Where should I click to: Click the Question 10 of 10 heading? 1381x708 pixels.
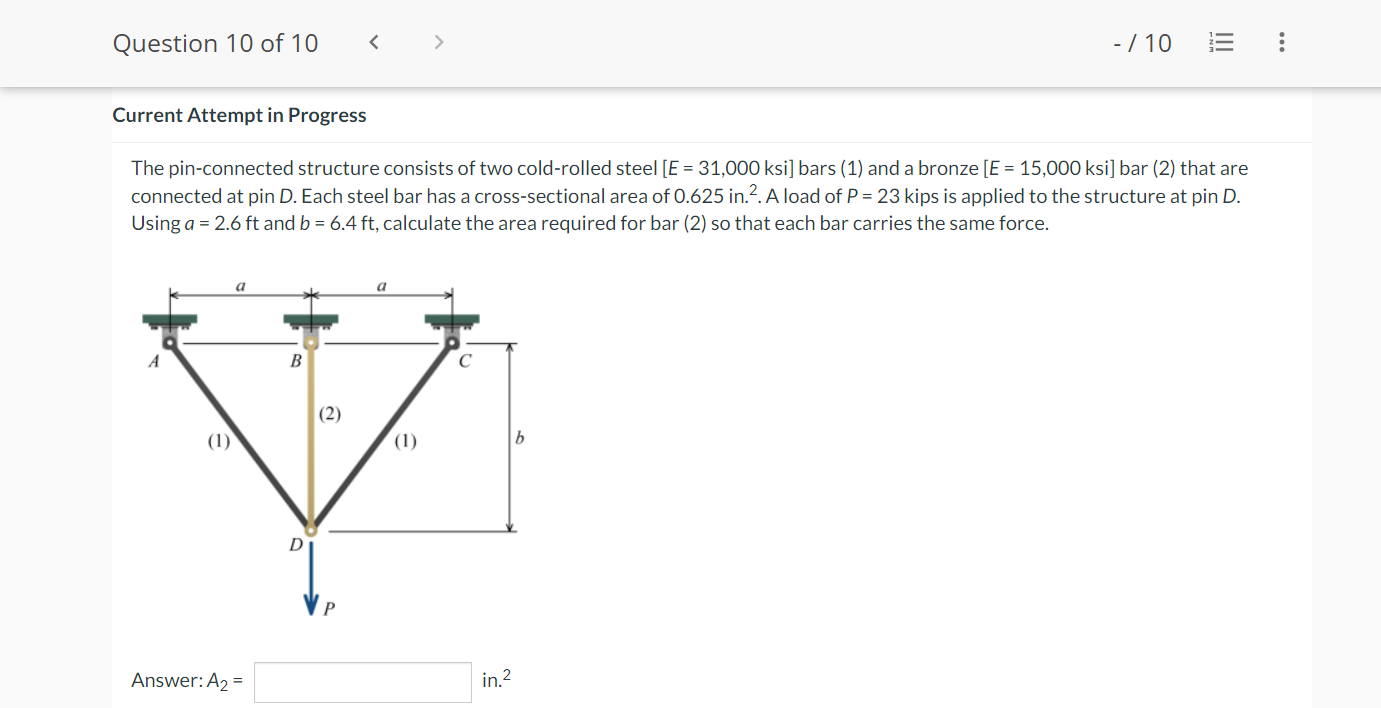coord(215,43)
